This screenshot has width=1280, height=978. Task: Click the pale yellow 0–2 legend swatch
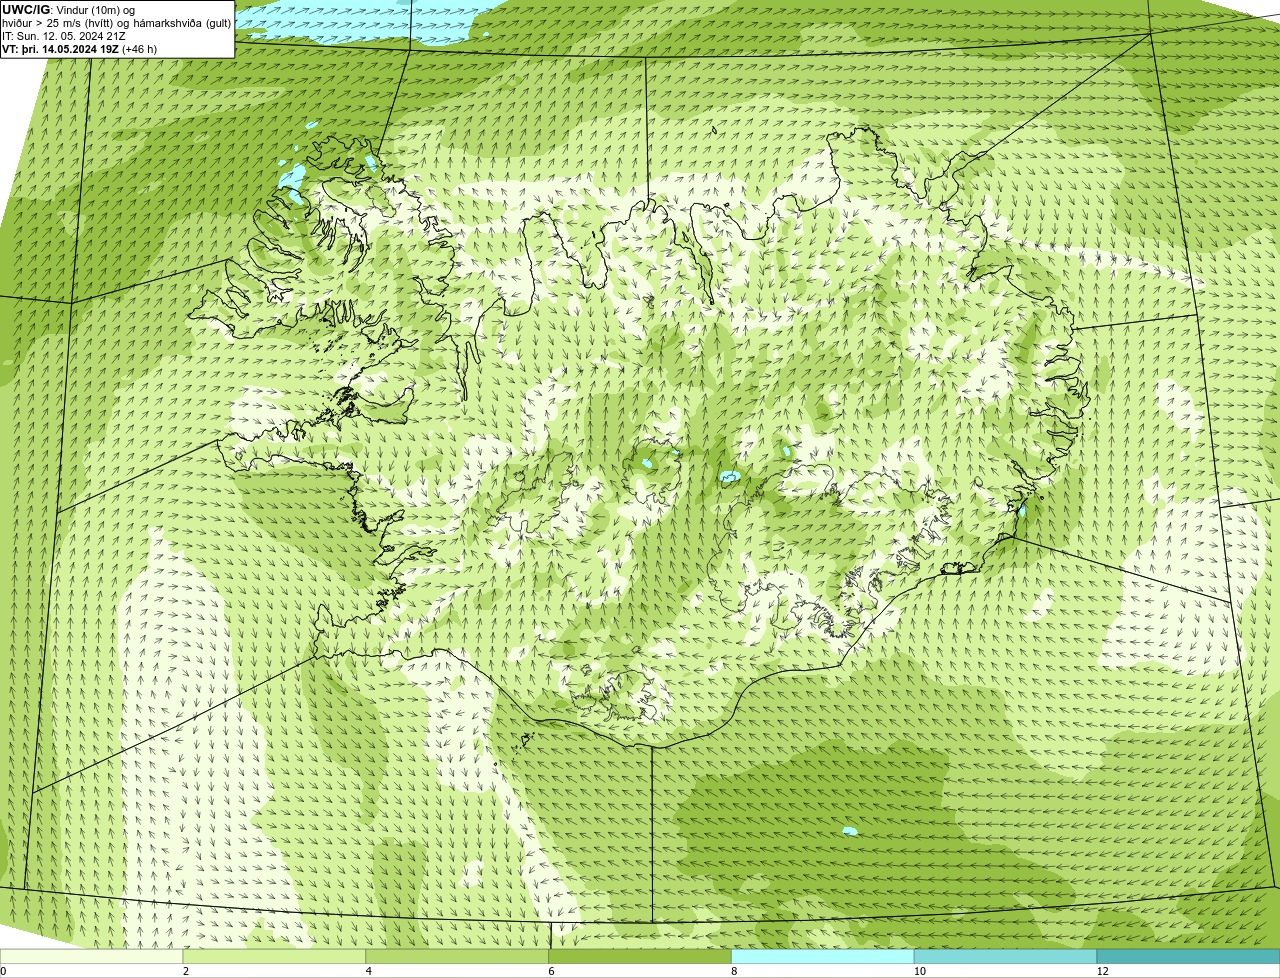92,956
